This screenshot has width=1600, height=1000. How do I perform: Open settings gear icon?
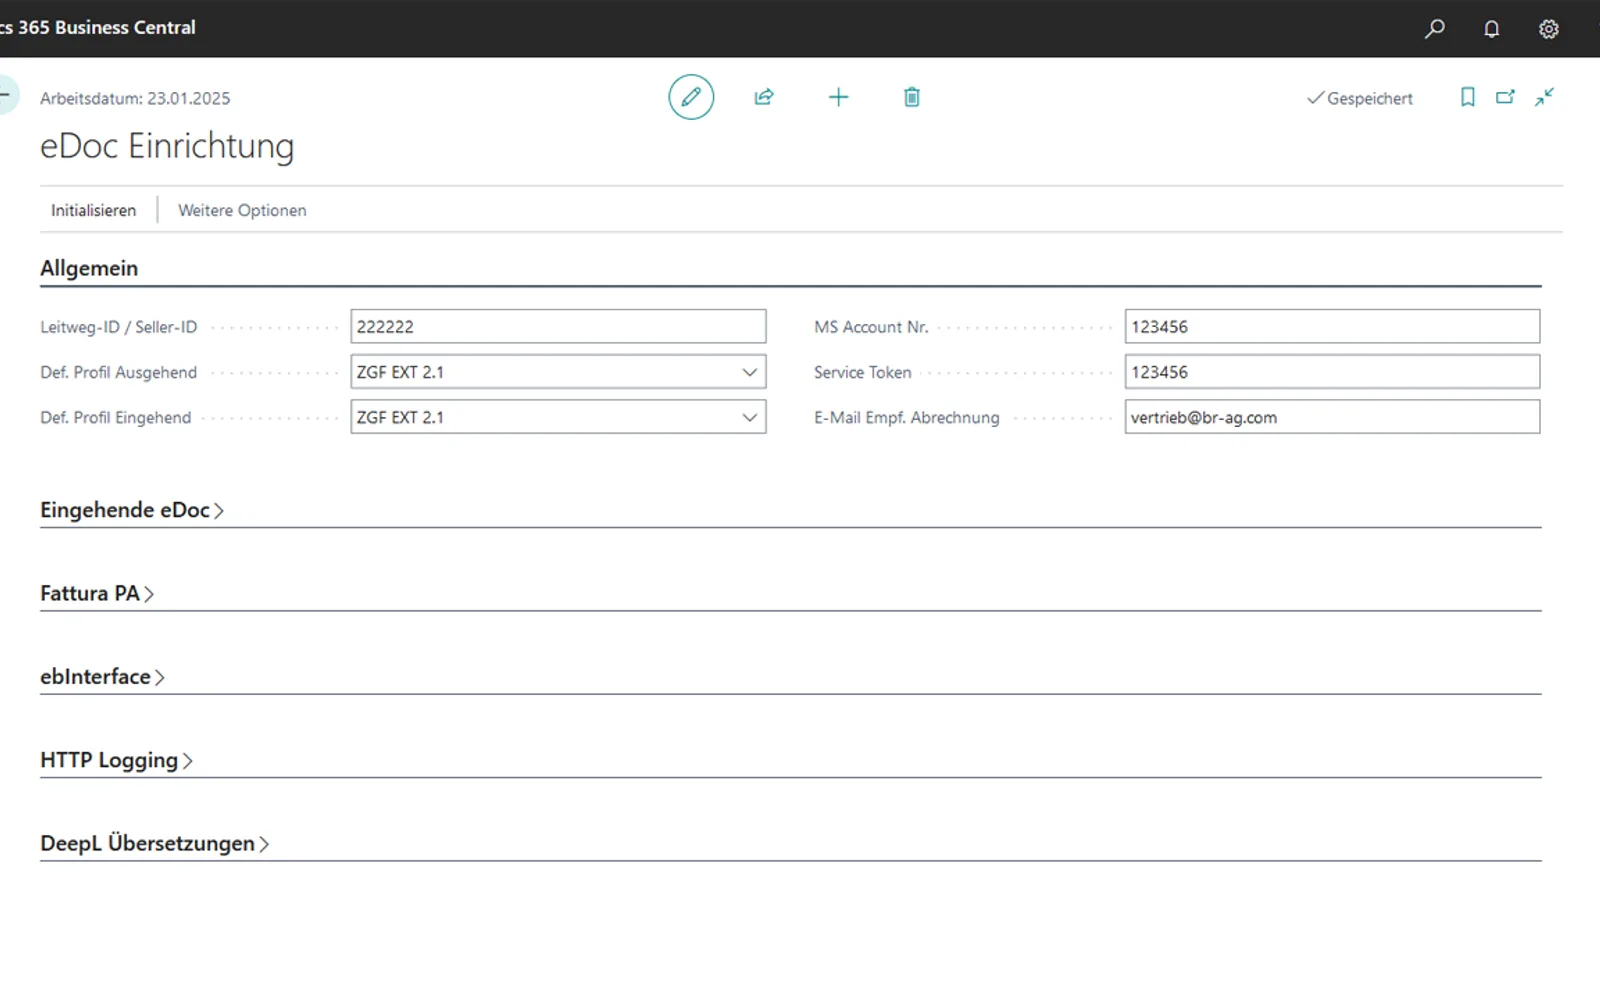[x=1548, y=29]
